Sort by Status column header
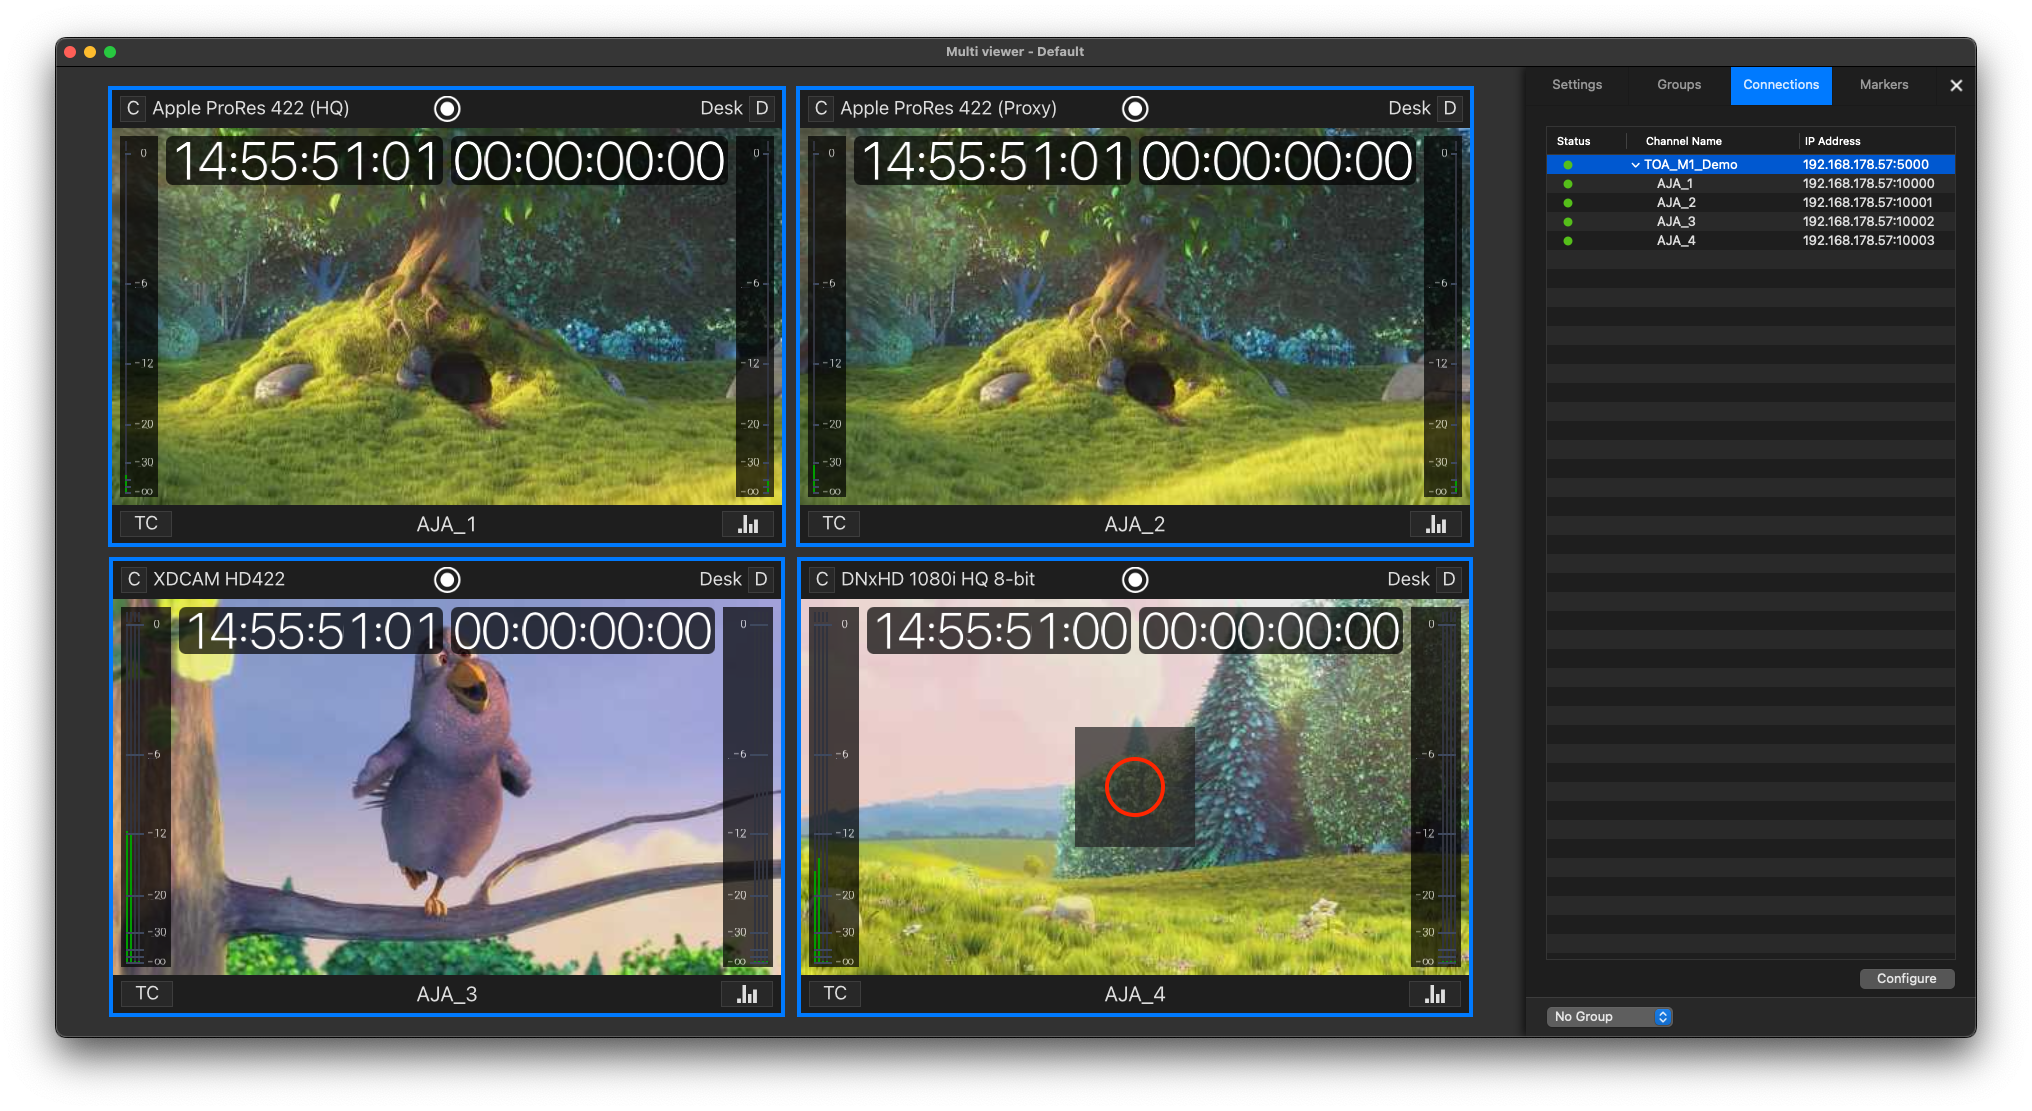This screenshot has width=2032, height=1111. tap(1573, 141)
